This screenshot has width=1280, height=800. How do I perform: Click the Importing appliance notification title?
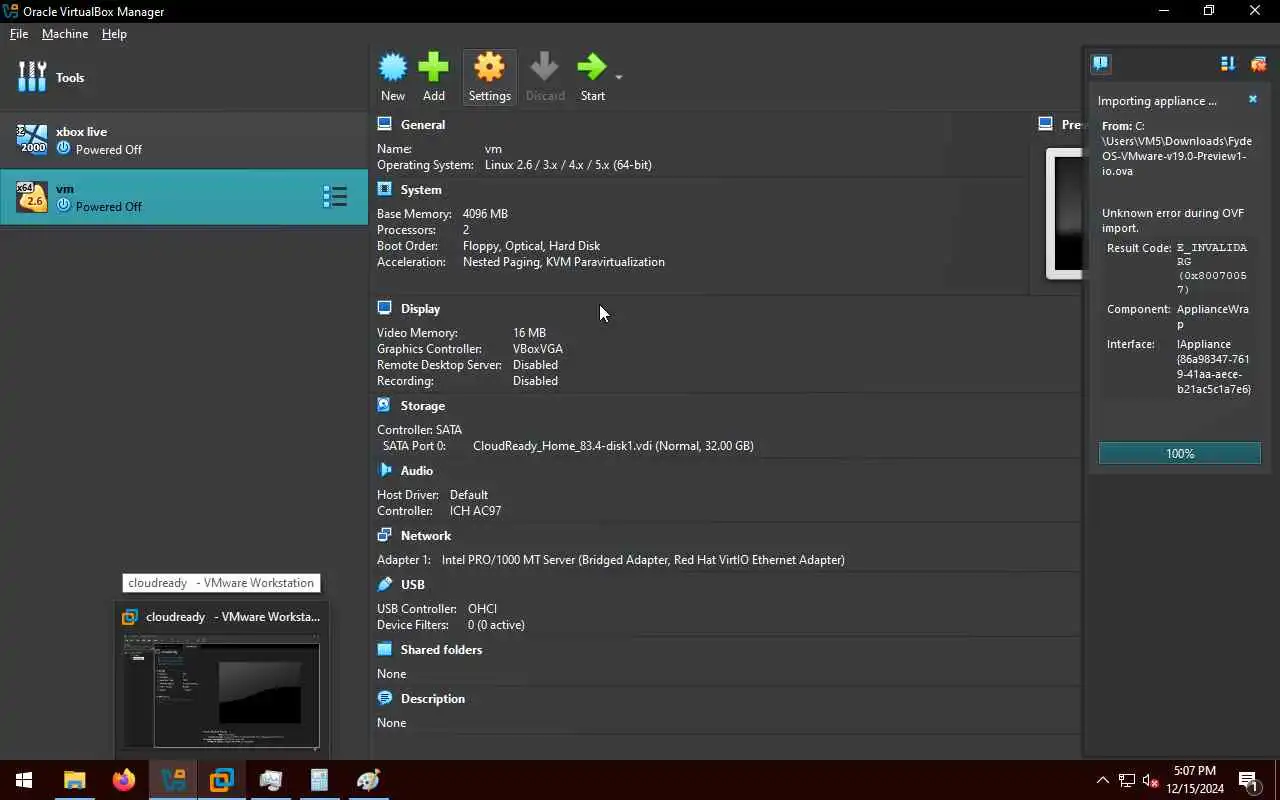tap(1157, 101)
